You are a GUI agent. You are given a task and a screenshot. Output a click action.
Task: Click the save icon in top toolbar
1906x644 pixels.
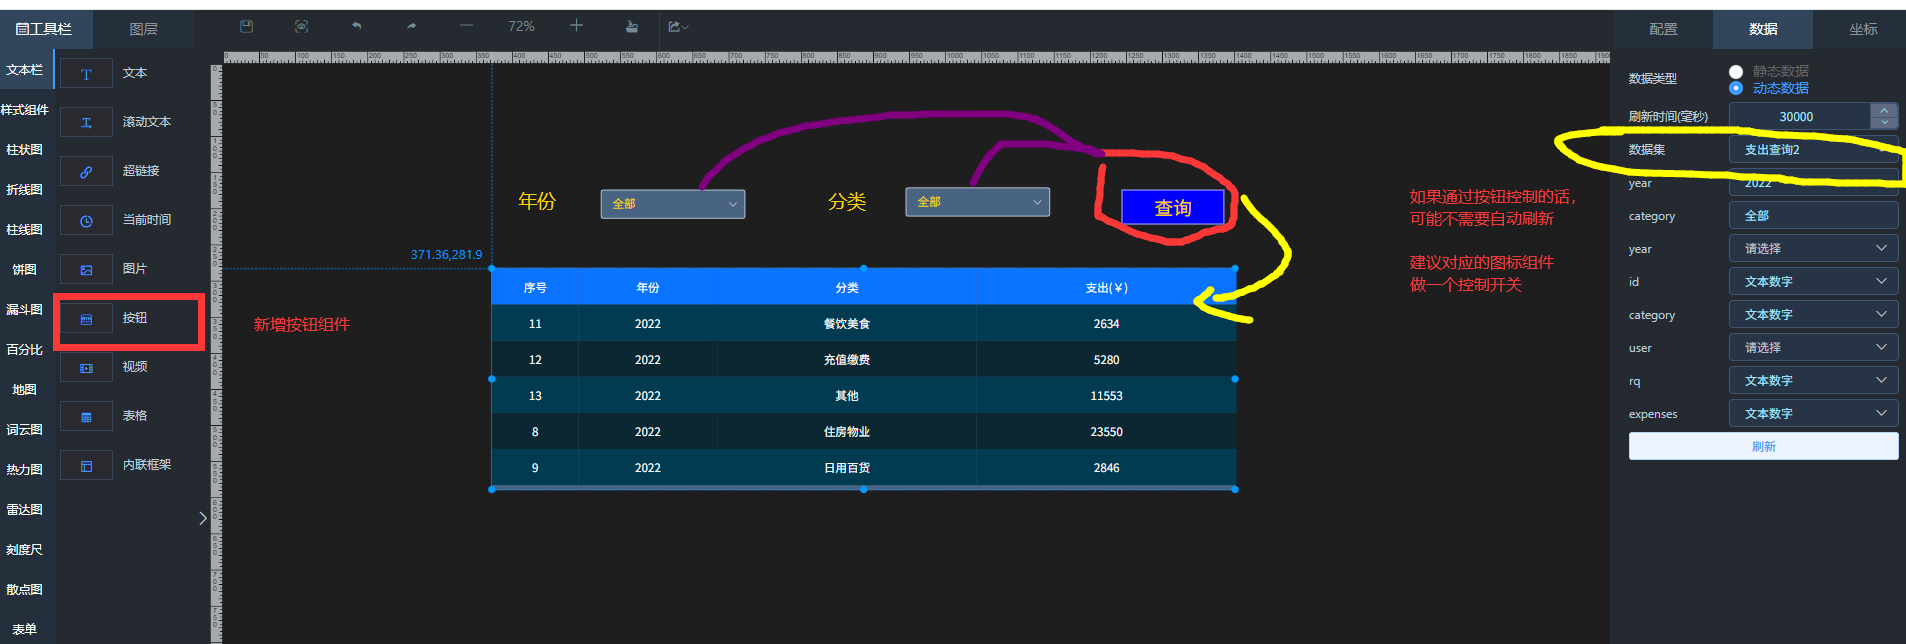click(x=247, y=26)
